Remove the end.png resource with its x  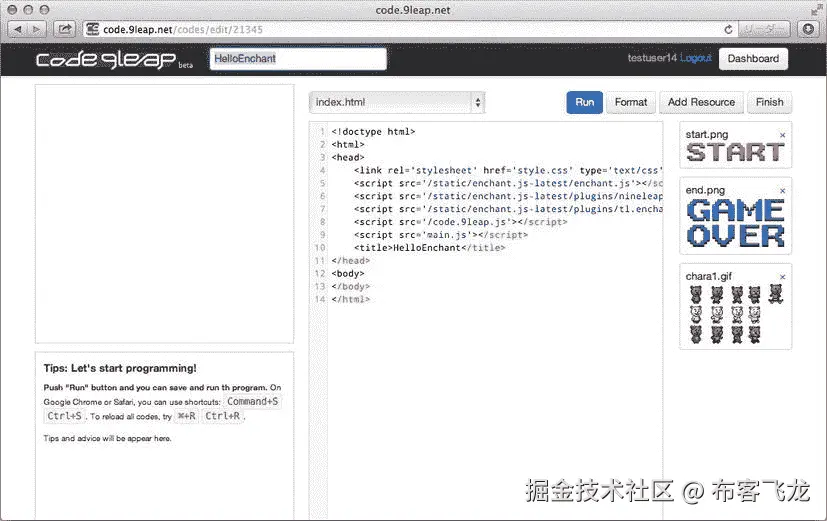click(x=783, y=191)
